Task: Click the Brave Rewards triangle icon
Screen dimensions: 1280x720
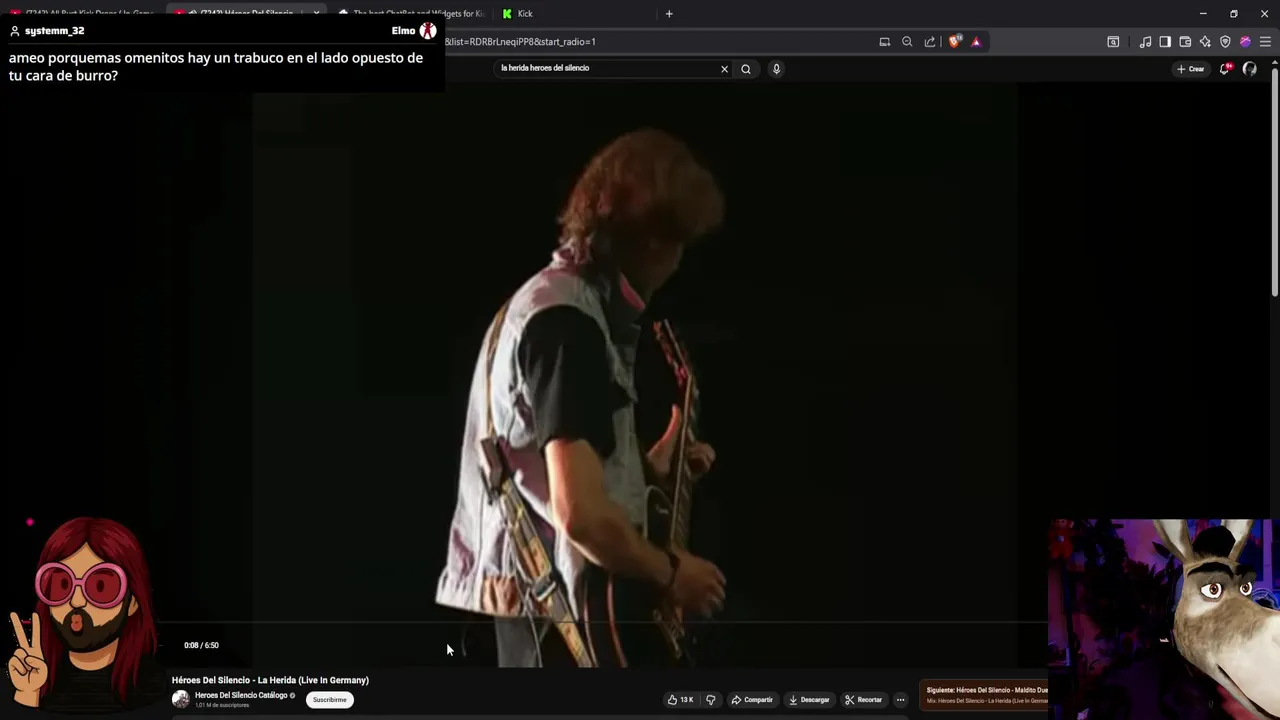Action: pos(976,42)
